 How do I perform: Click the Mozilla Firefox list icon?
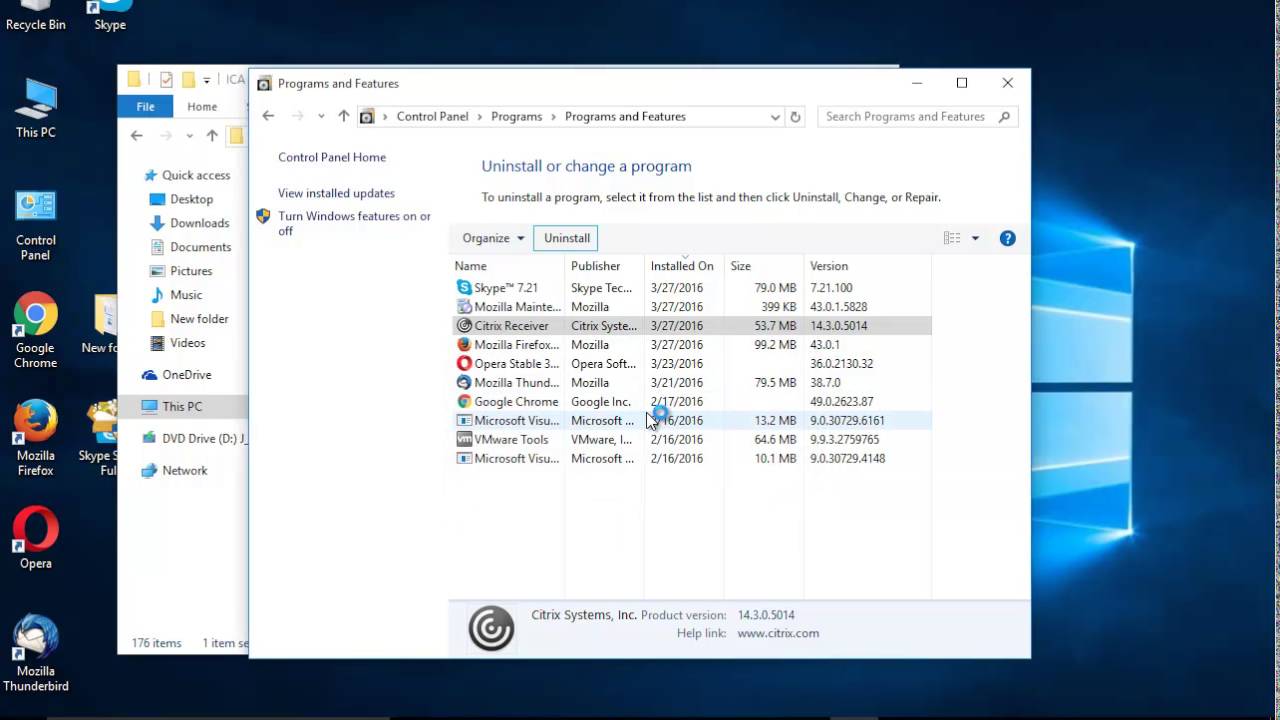(464, 345)
